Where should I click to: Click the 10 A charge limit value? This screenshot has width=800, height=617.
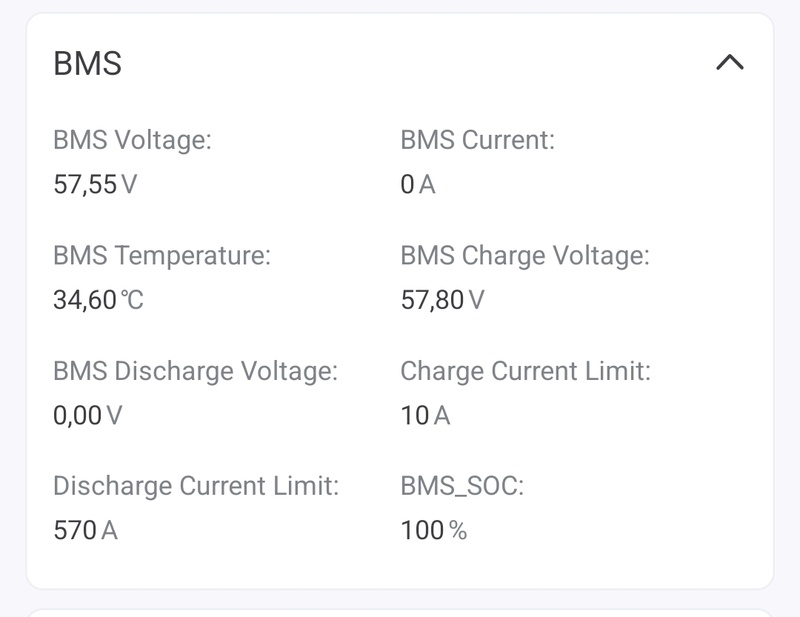[425, 415]
